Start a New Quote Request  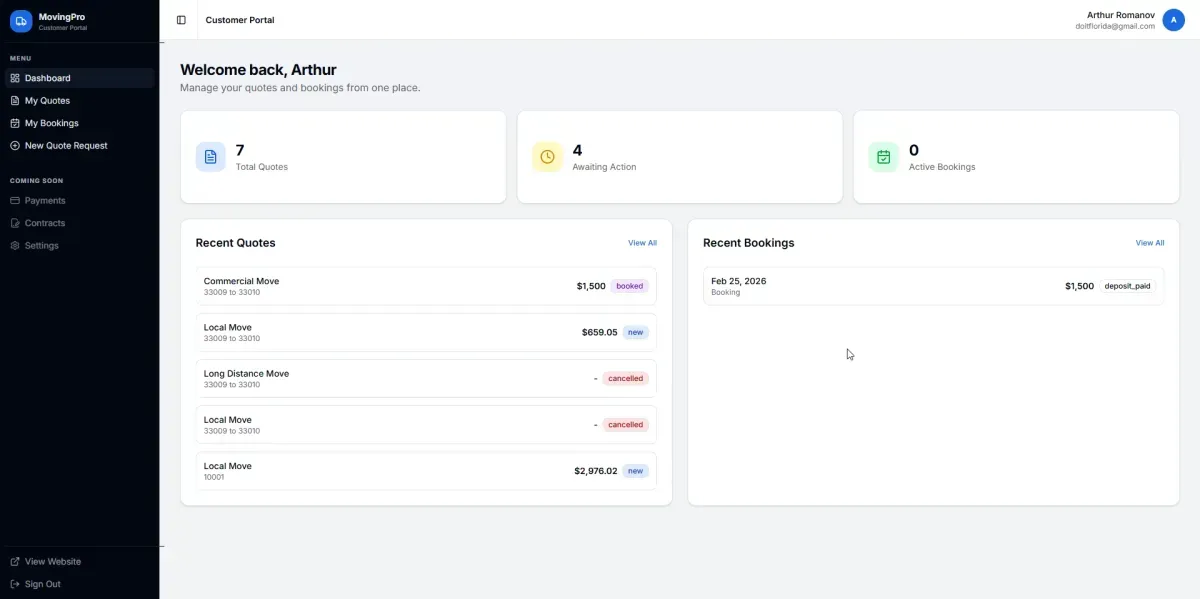(x=66, y=146)
